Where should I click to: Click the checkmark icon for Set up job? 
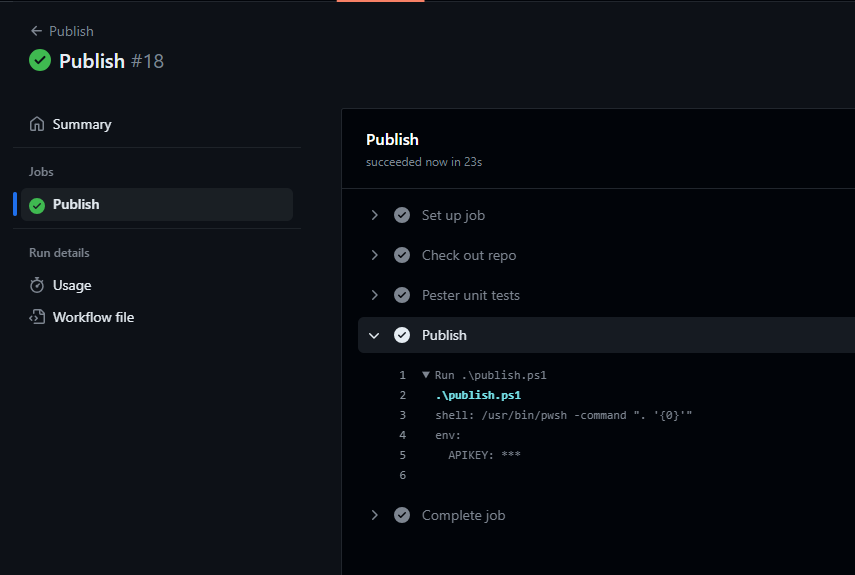tap(402, 215)
